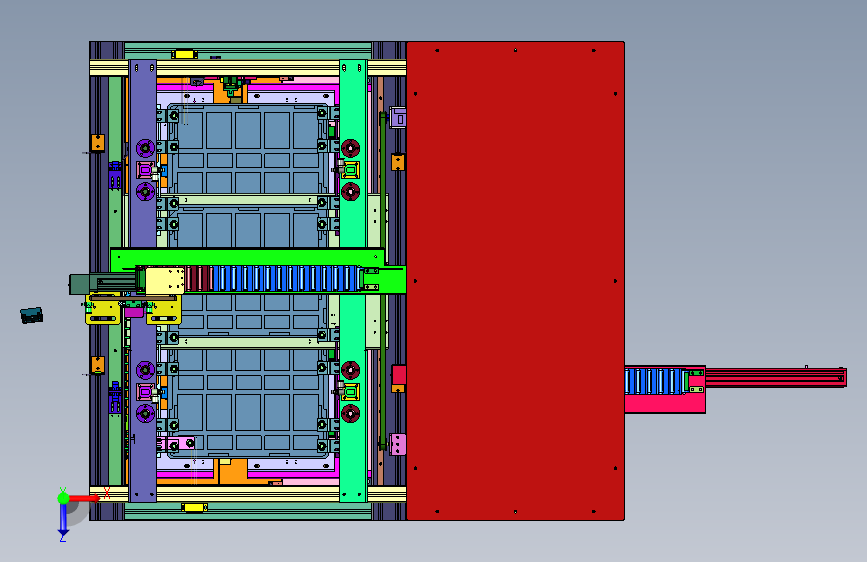Select the small dark teal part floating left of the machine
Viewport: 867px width, 562px height.
point(32,315)
